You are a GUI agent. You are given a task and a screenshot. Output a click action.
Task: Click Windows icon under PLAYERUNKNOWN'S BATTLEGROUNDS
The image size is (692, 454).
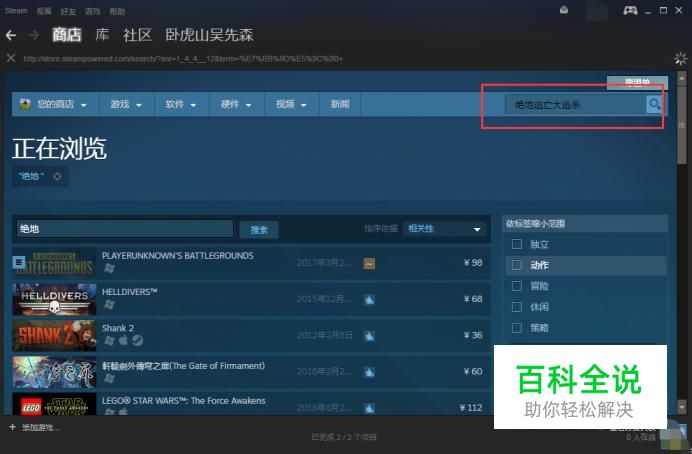pyautogui.click(x=109, y=268)
